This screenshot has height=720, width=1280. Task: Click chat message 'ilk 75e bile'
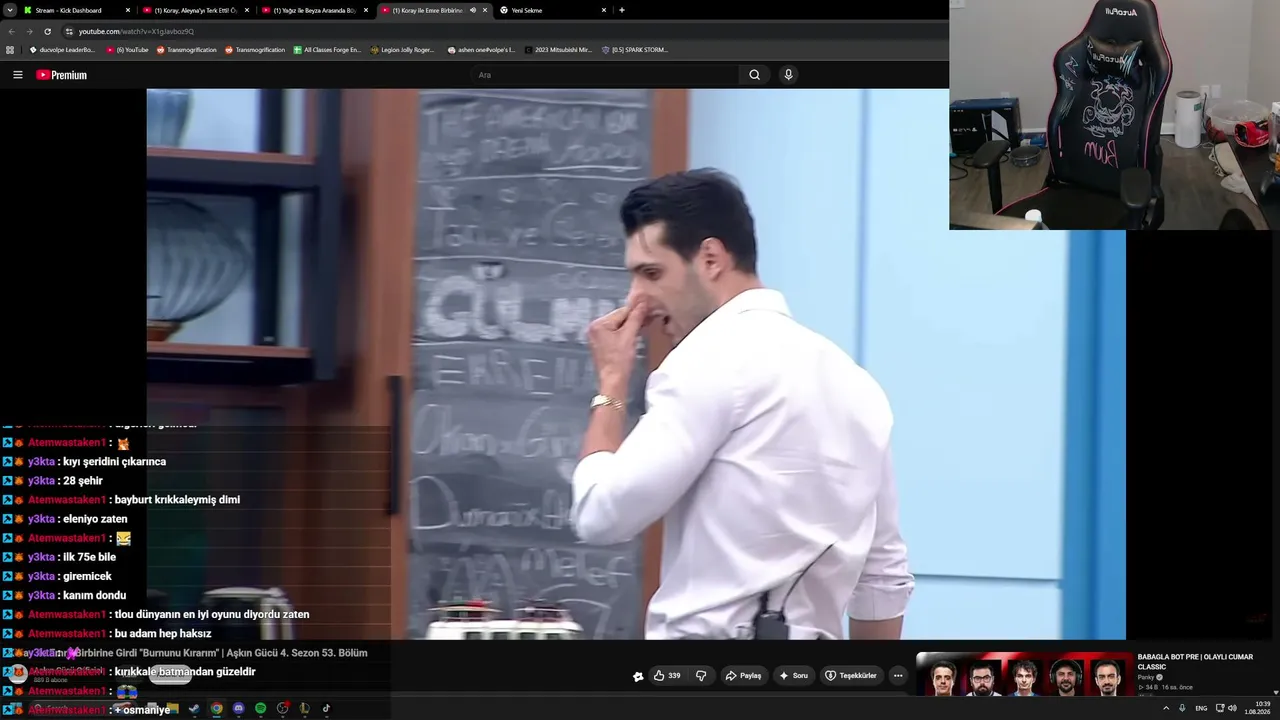tap(89, 557)
